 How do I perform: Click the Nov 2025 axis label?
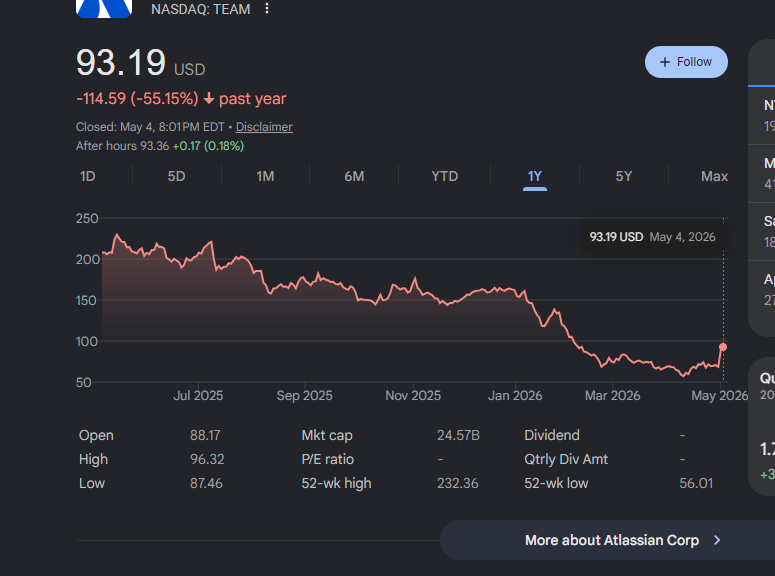point(413,396)
